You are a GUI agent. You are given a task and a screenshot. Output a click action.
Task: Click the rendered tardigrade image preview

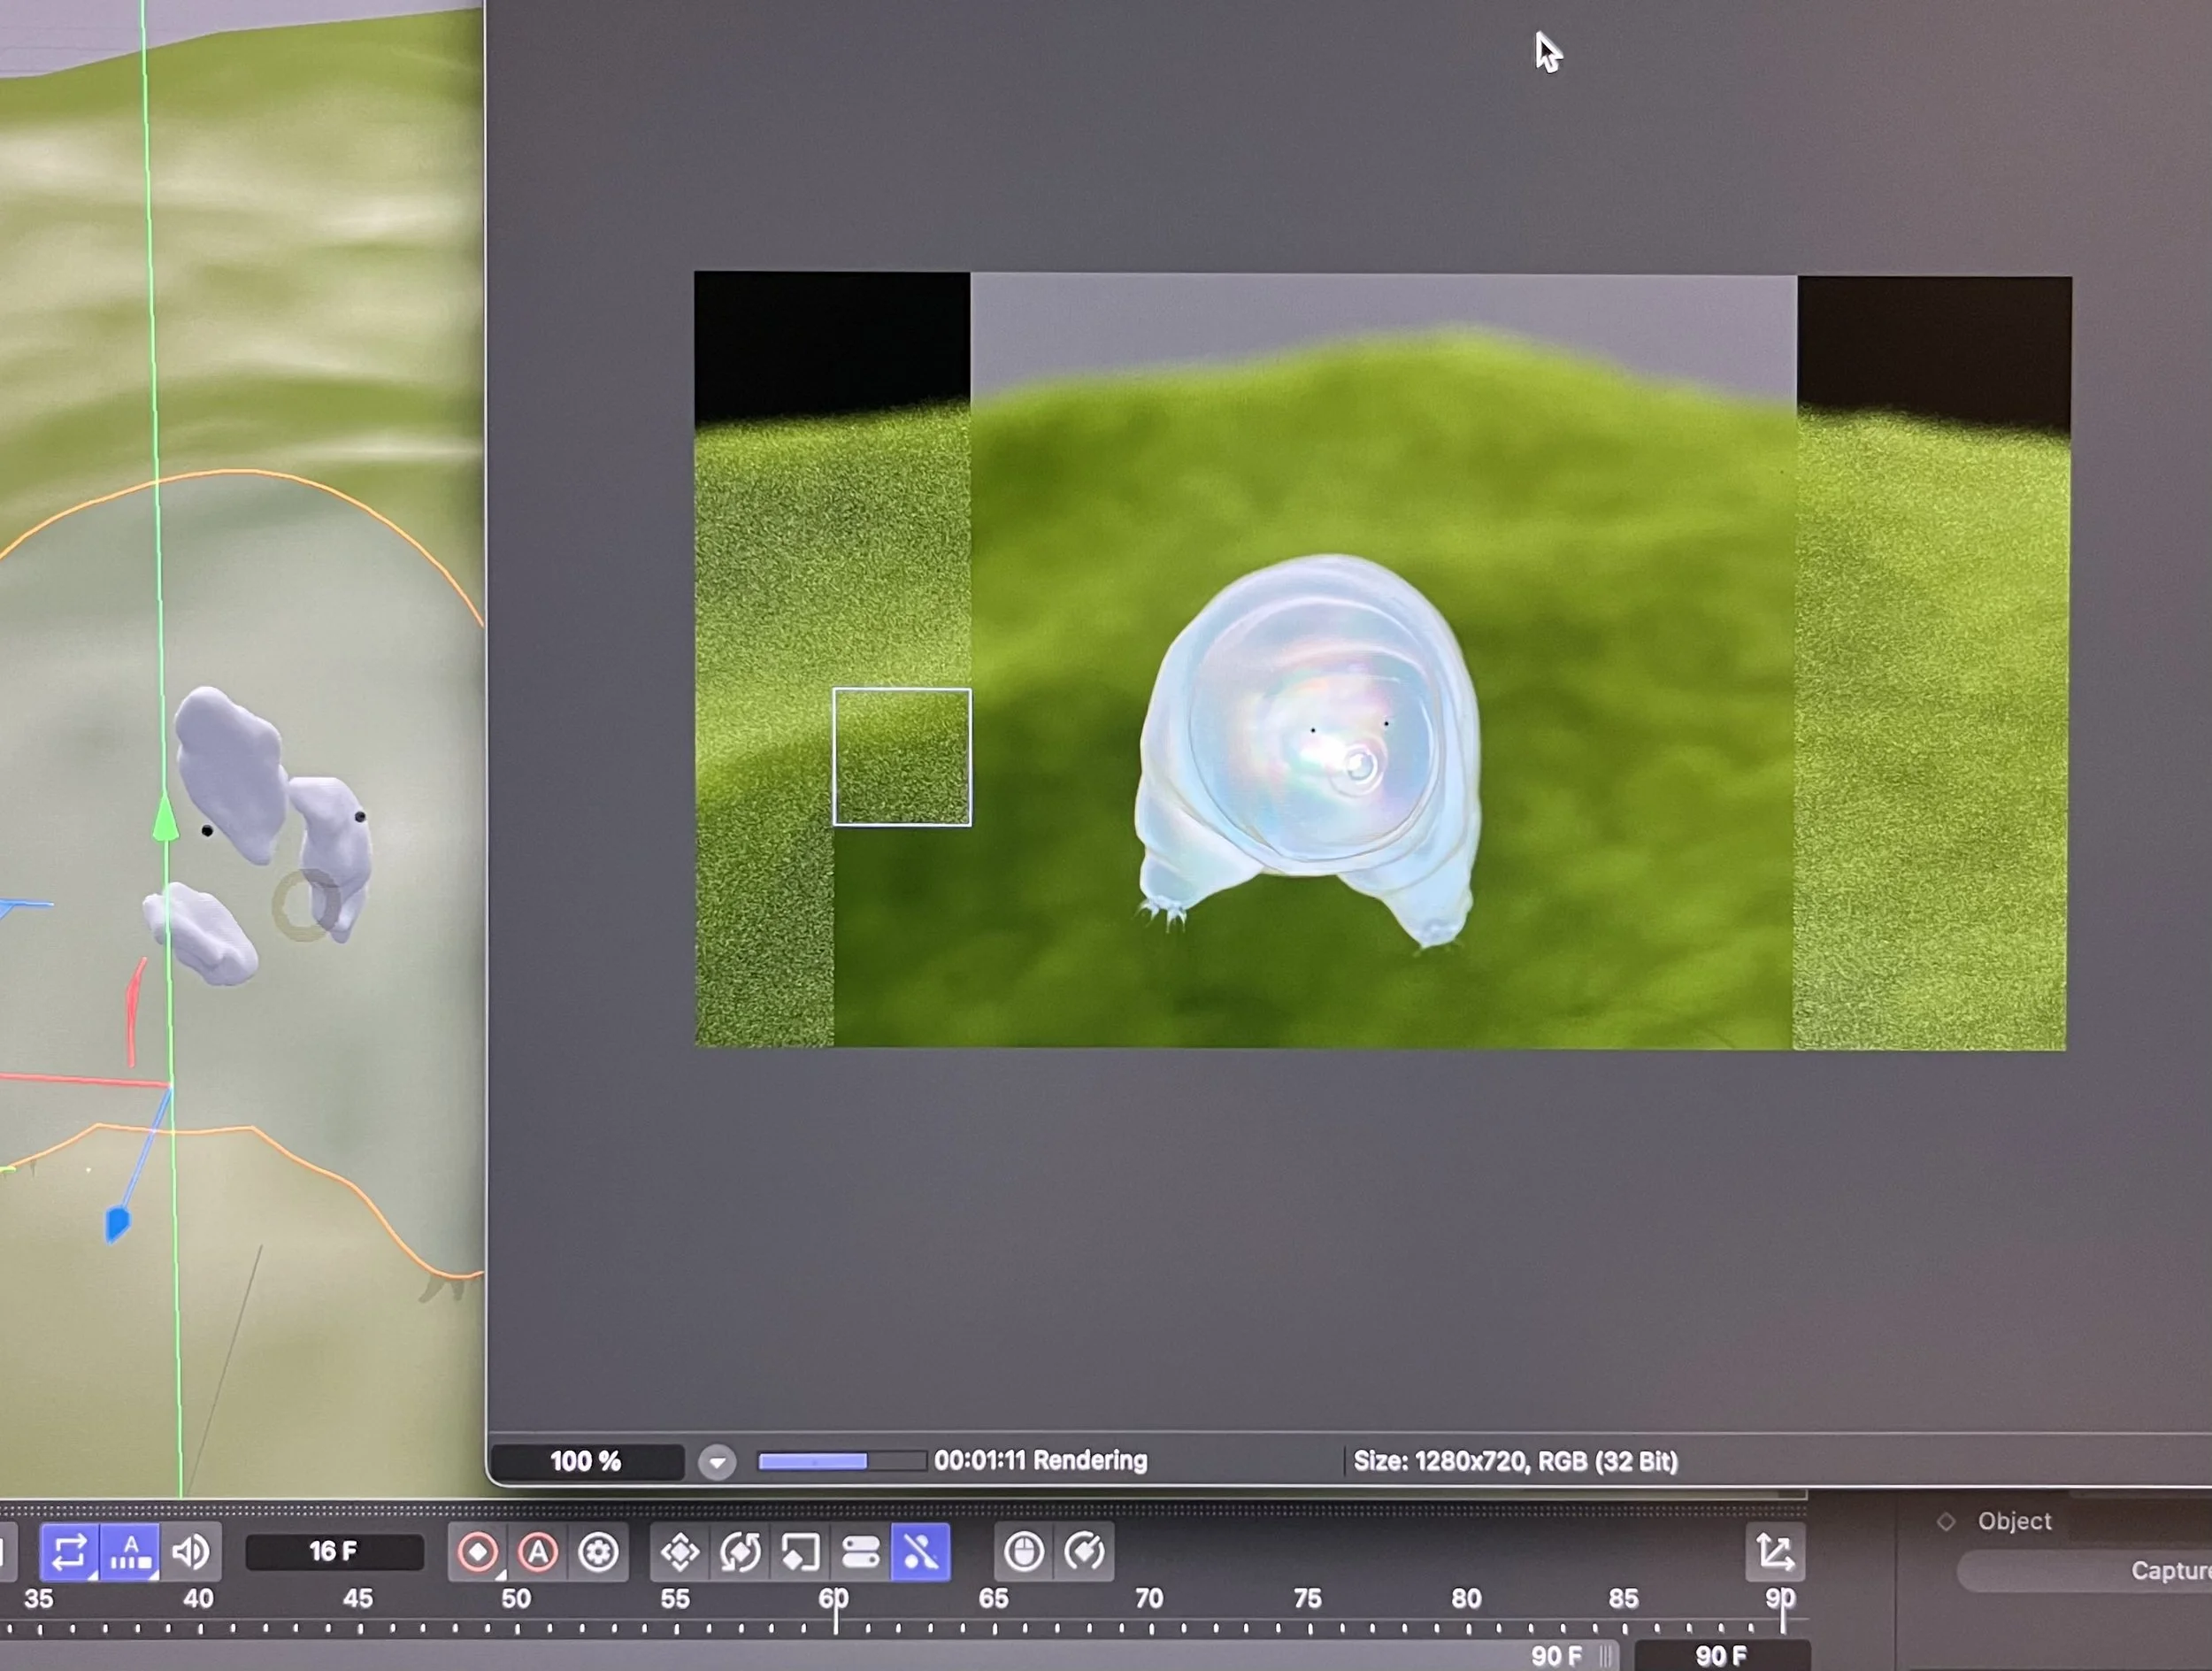pos(1382,660)
